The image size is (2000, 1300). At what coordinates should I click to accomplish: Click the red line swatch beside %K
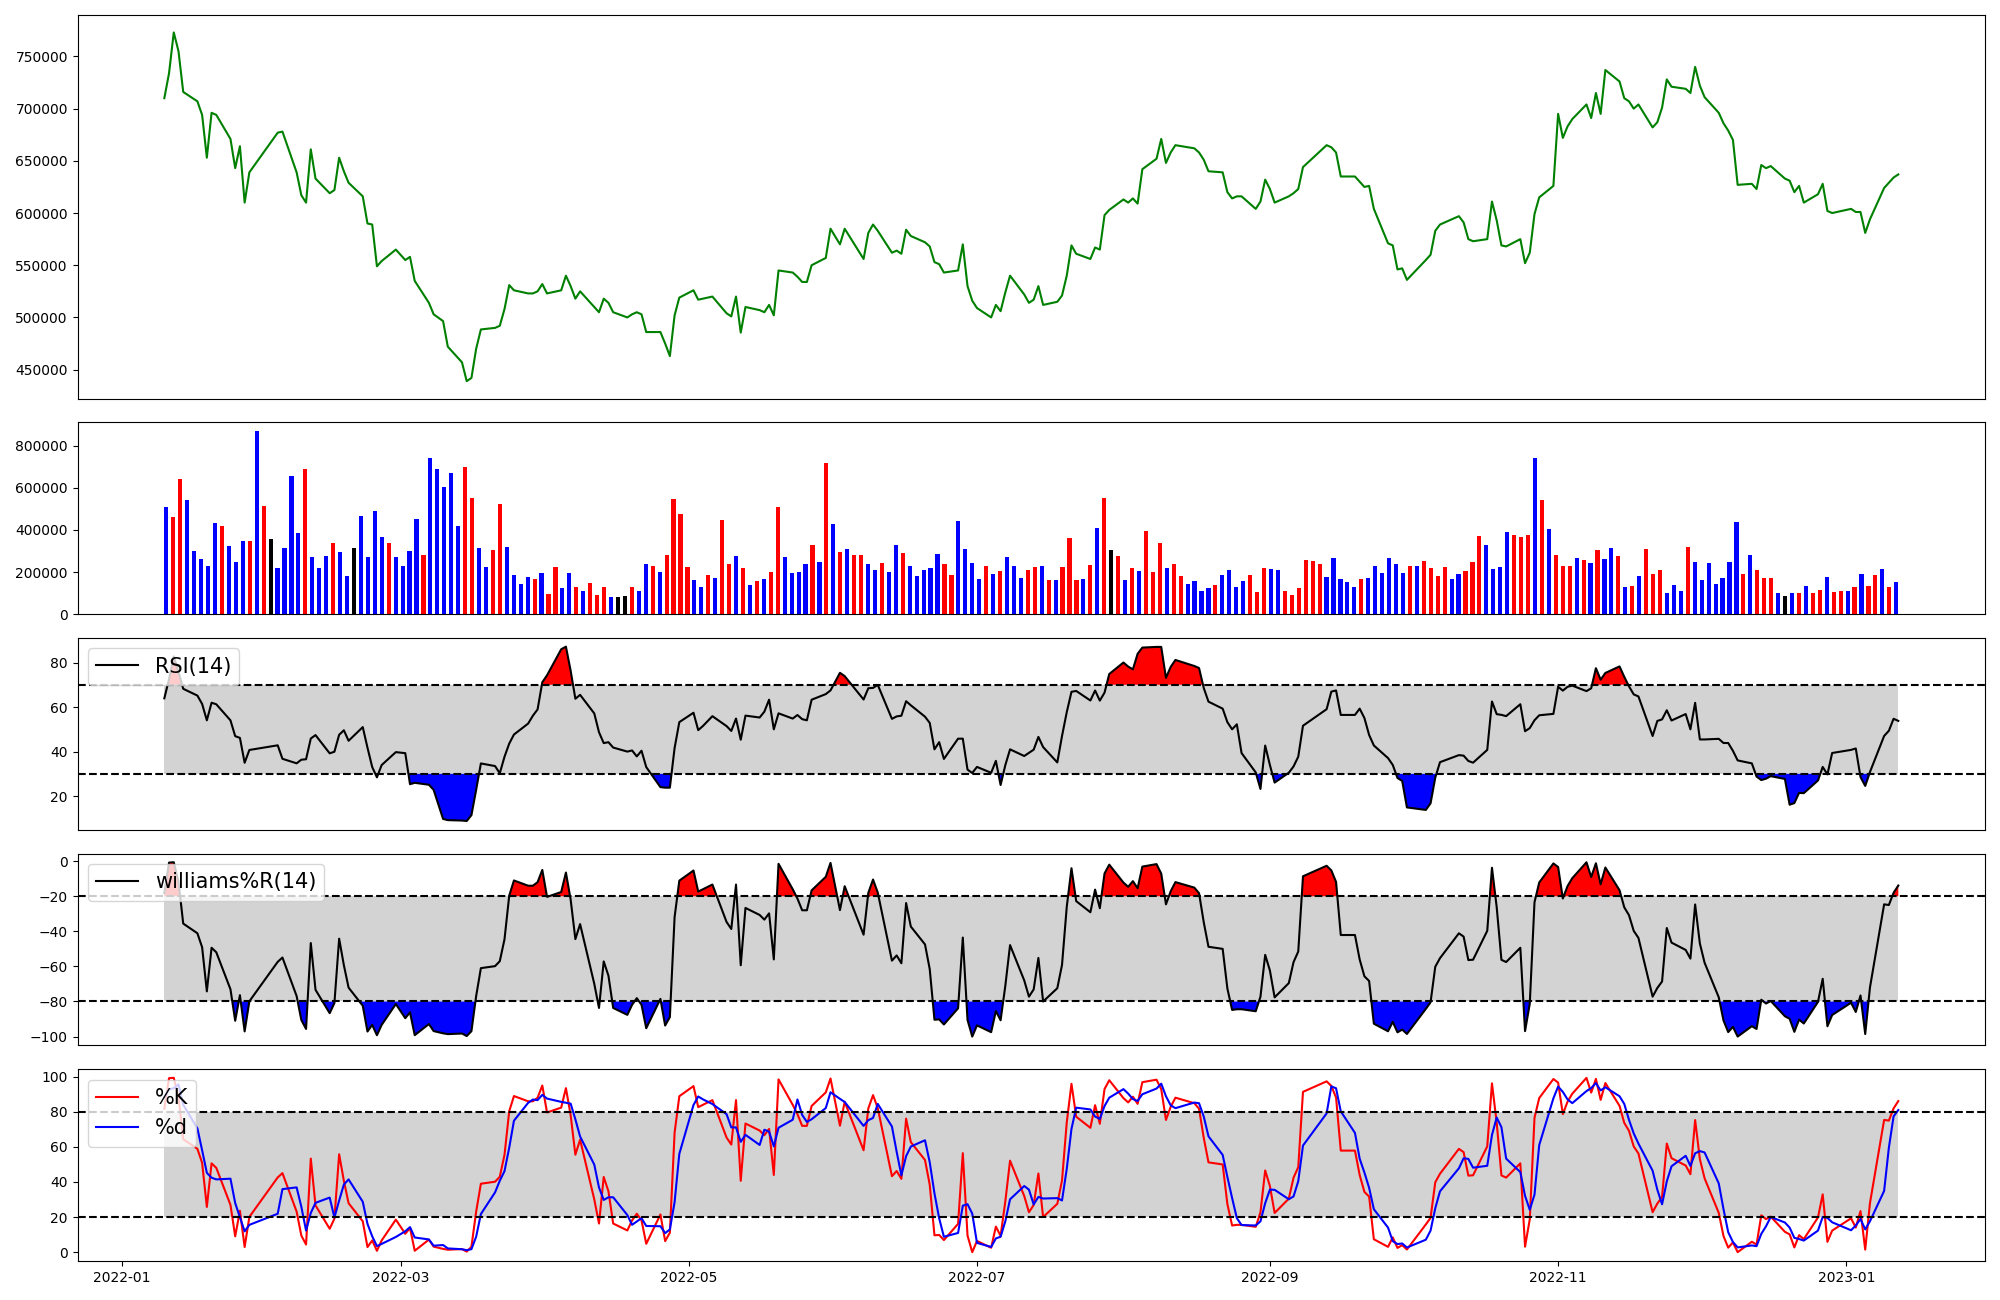pyautogui.click(x=117, y=1097)
